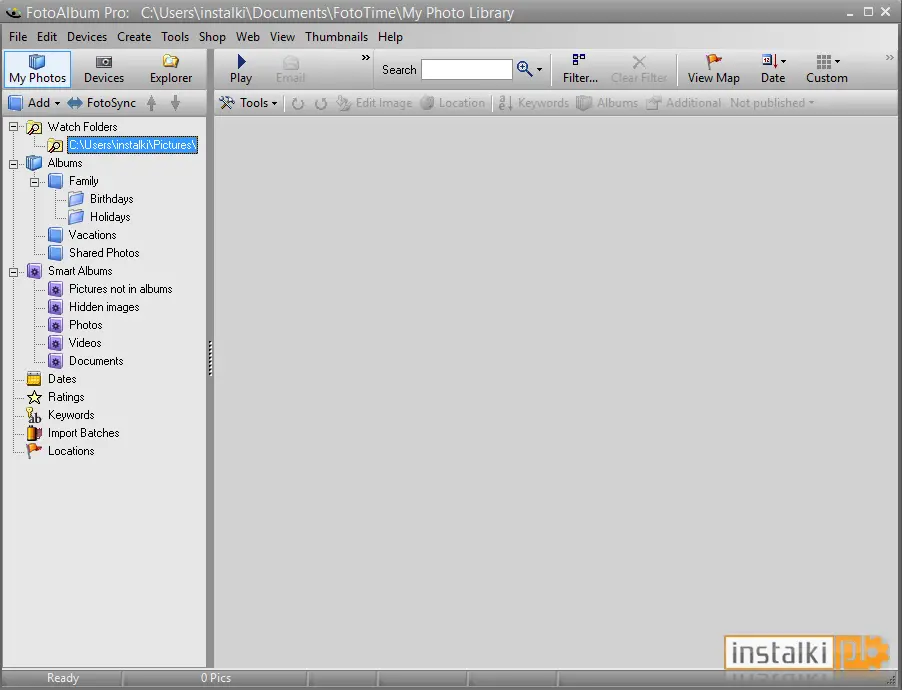This screenshot has height=690, width=902.
Task: Open the Tools dropdown in image toolbar
Action: coord(249,103)
